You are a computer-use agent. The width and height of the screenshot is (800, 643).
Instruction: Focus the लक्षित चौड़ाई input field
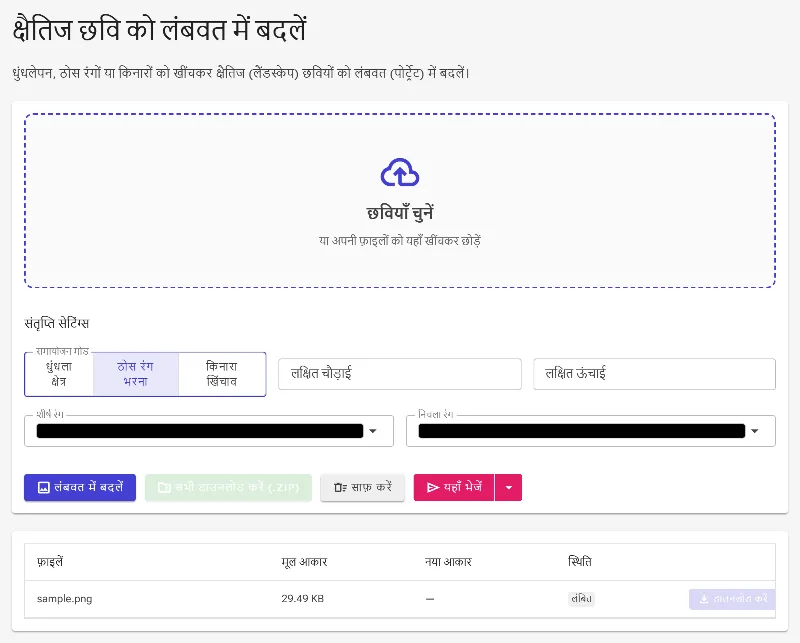point(399,374)
